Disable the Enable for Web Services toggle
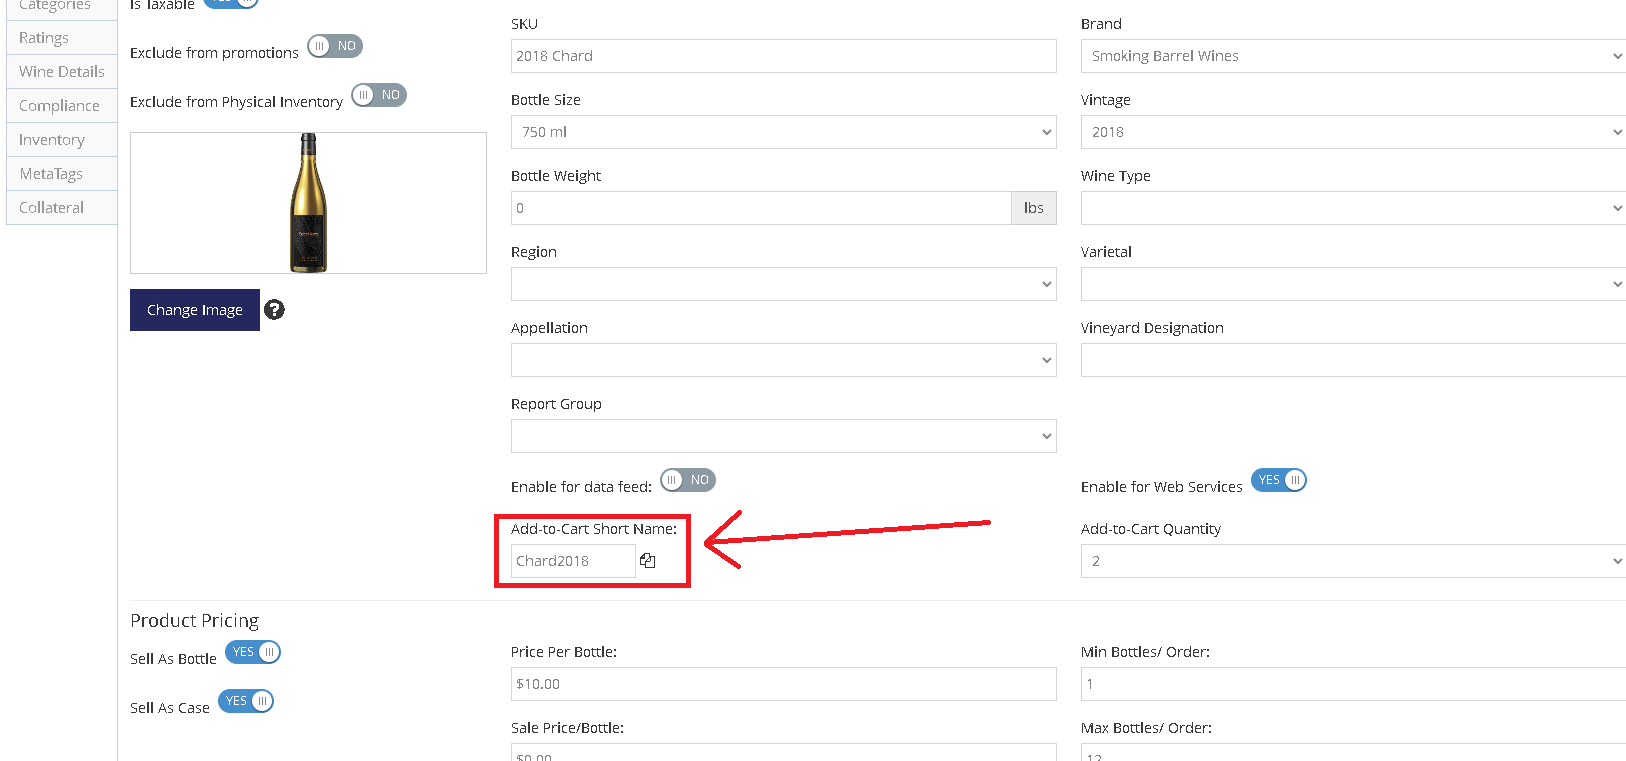 coord(1279,480)
